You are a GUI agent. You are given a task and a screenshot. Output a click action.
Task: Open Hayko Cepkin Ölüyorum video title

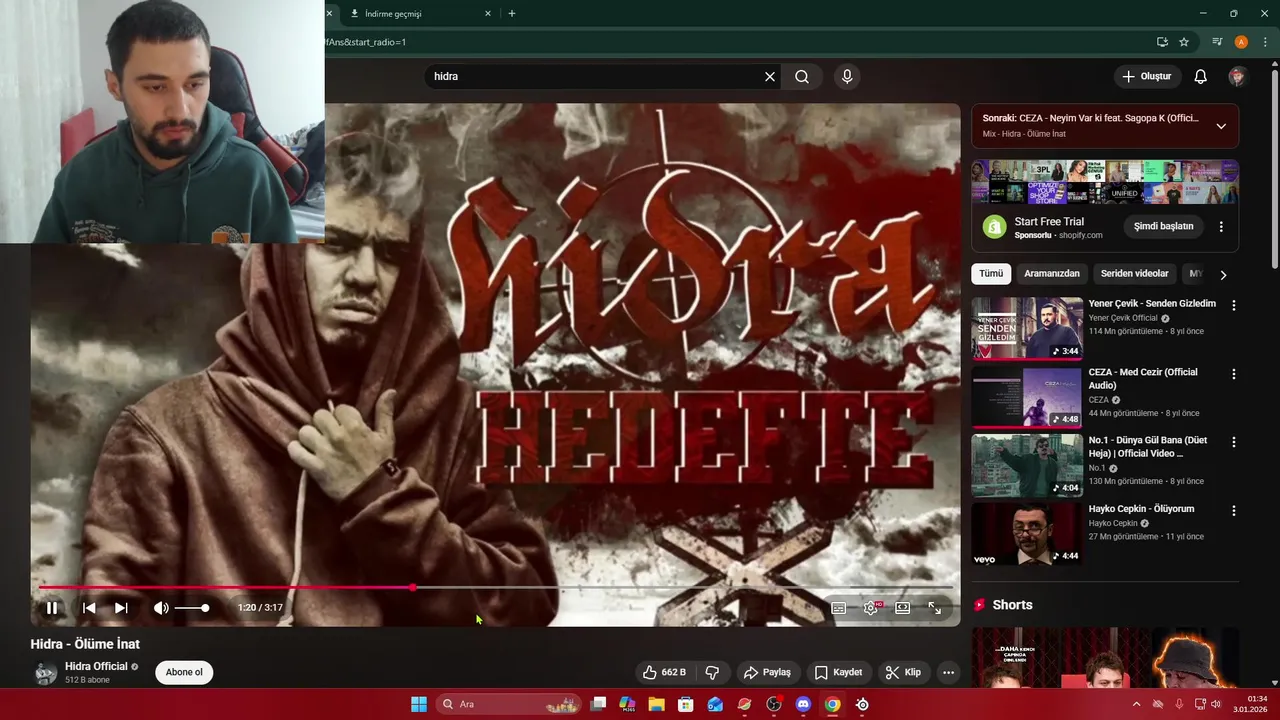(1141, 508)
